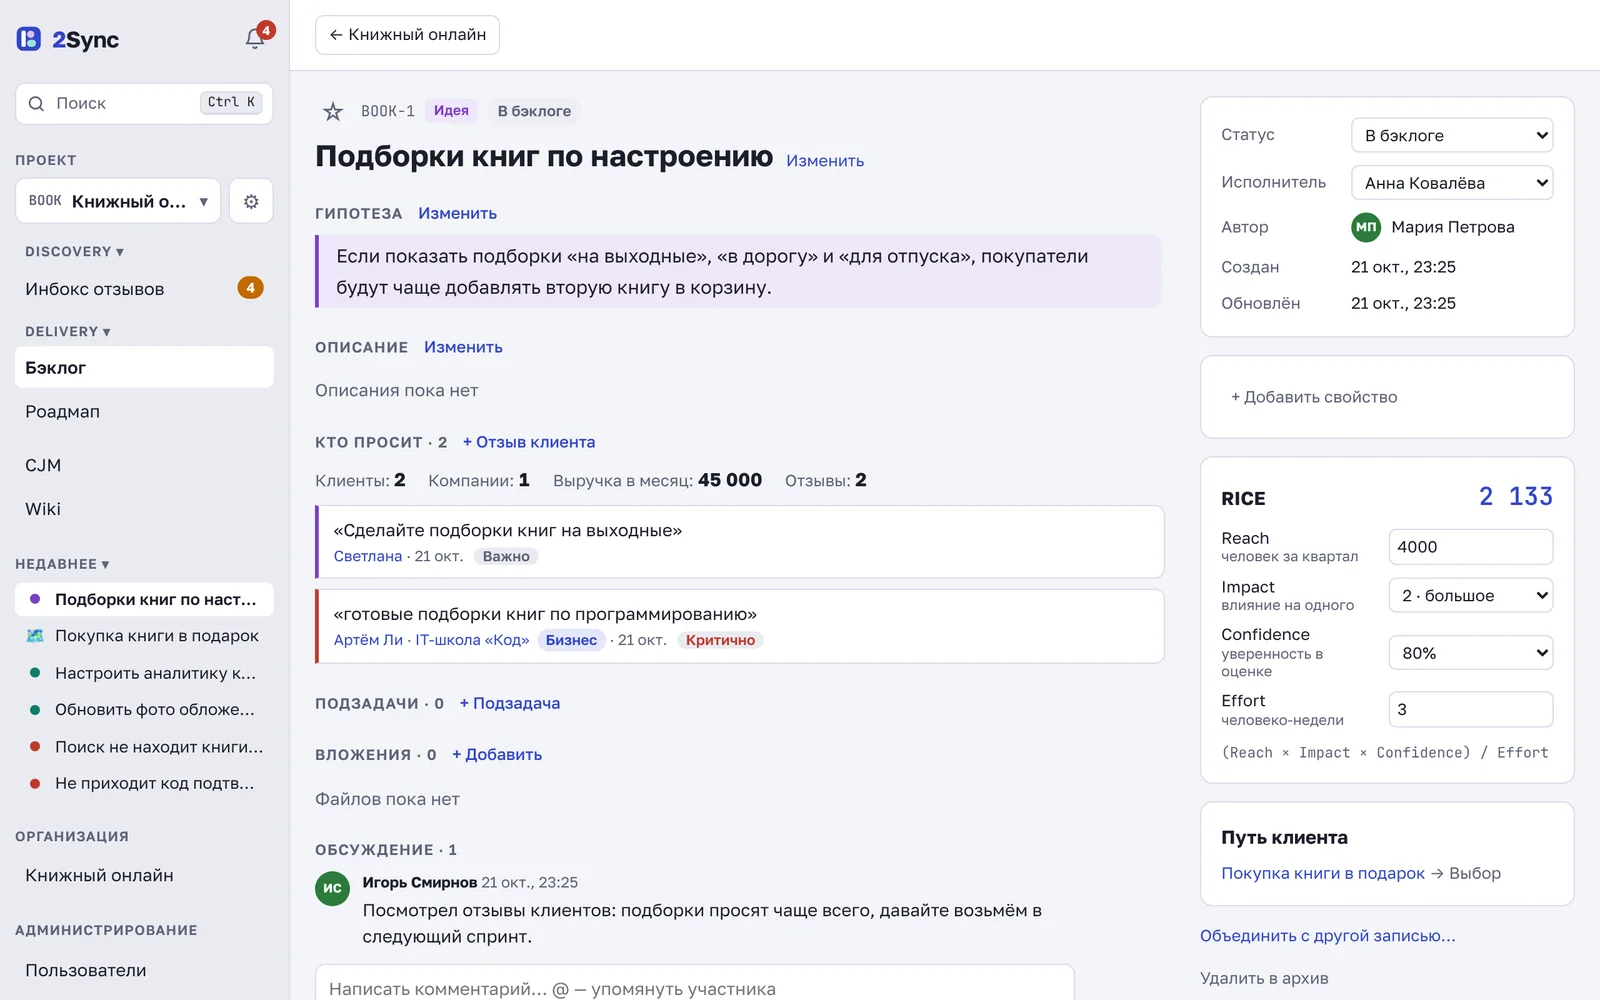Open the notifications bell
This screenshot has height=1000, width=1600.
click(255, 38)
